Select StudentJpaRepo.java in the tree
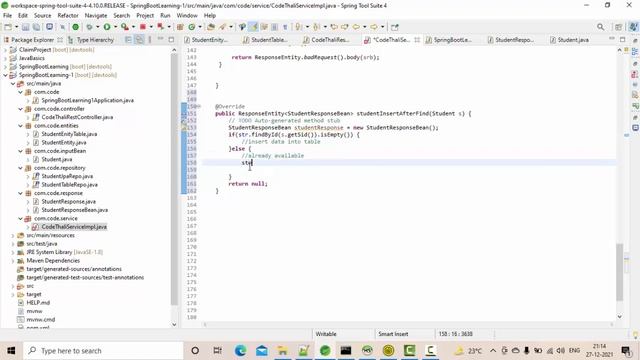This screenshot has width=640, height=360. tap(67, 176)
